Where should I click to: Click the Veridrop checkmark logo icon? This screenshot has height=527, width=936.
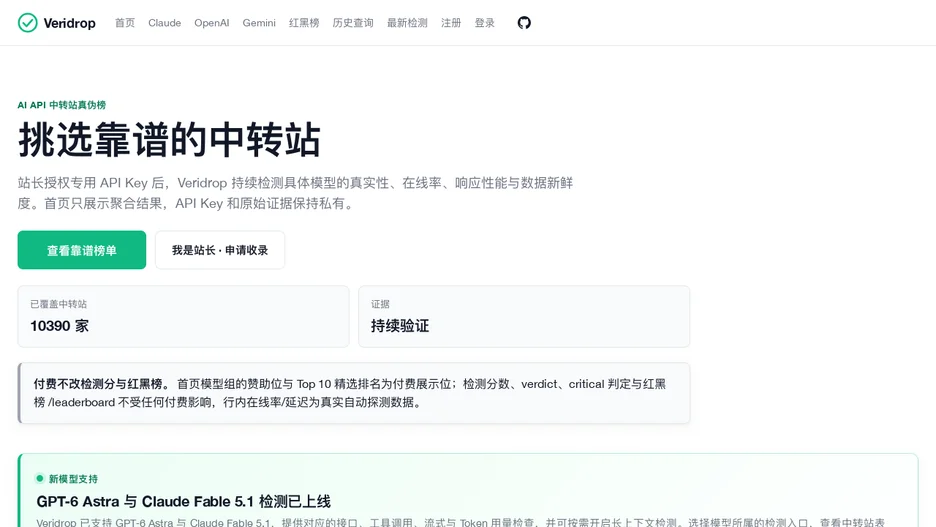pyautogui.click(x=27, y=23)
